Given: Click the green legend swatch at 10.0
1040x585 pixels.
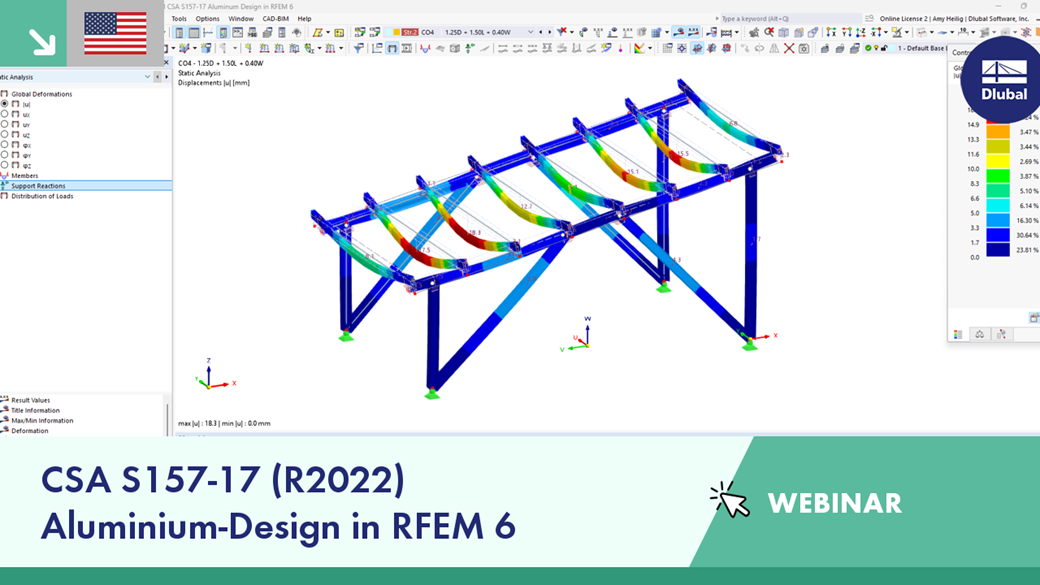Looking at the screenshot, I should pos(998,176).
